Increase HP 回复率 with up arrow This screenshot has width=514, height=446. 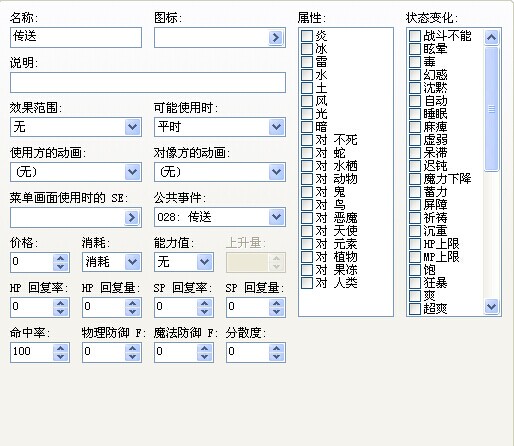click(60, 303)
